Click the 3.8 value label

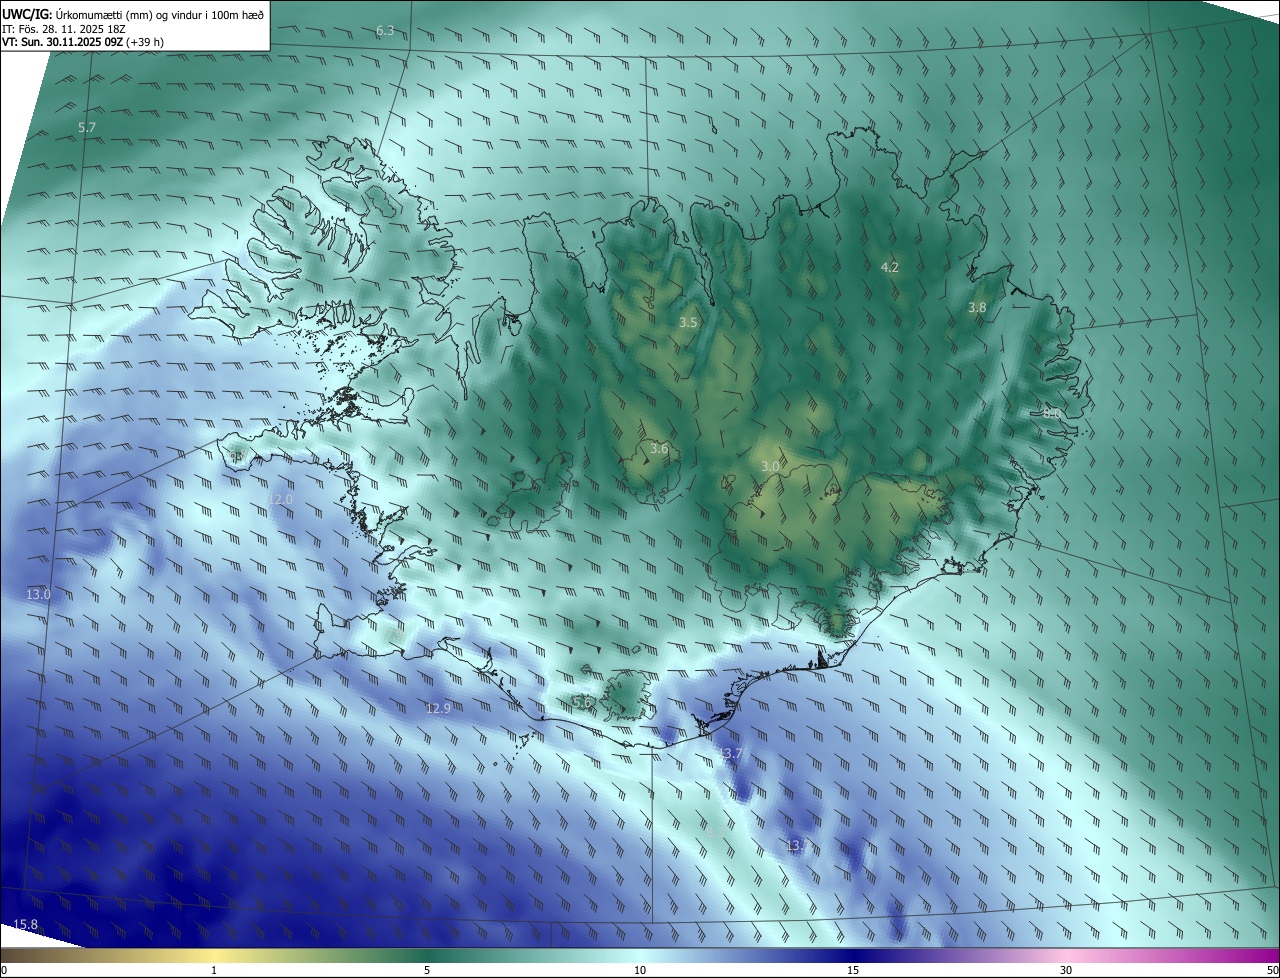(977, 308)
